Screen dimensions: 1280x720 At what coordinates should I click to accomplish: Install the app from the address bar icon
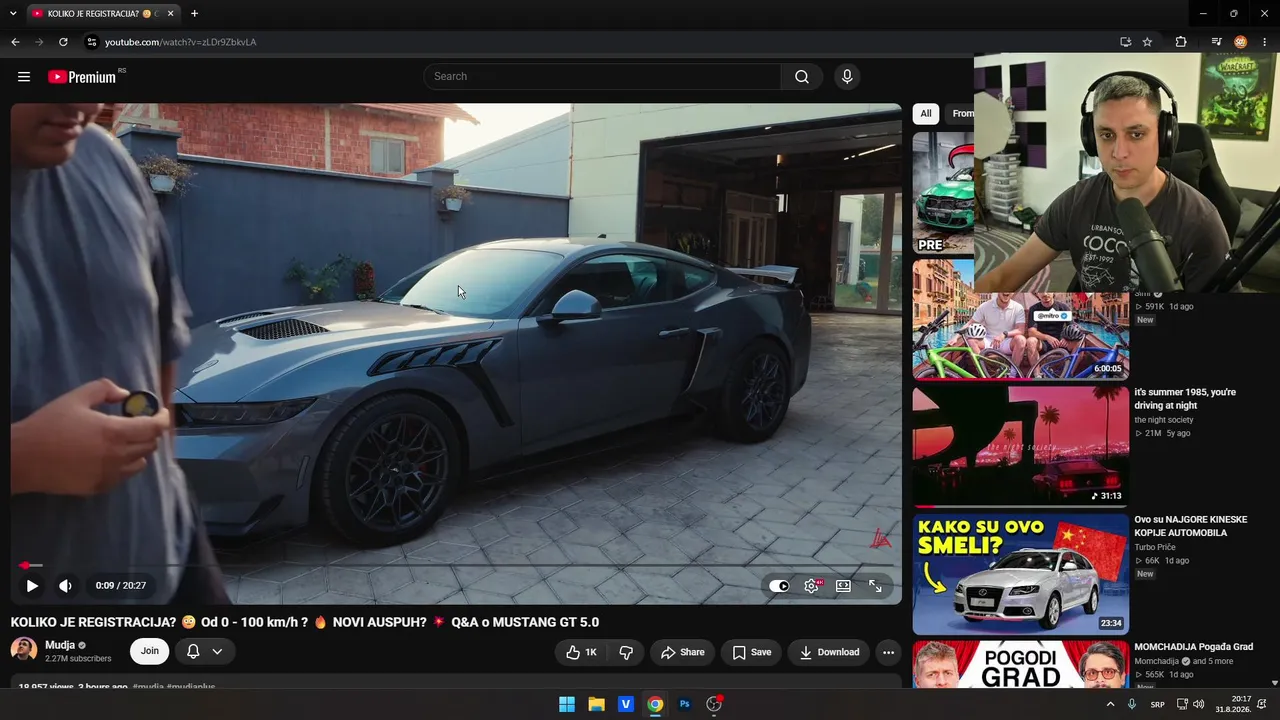coord(1126,42)
